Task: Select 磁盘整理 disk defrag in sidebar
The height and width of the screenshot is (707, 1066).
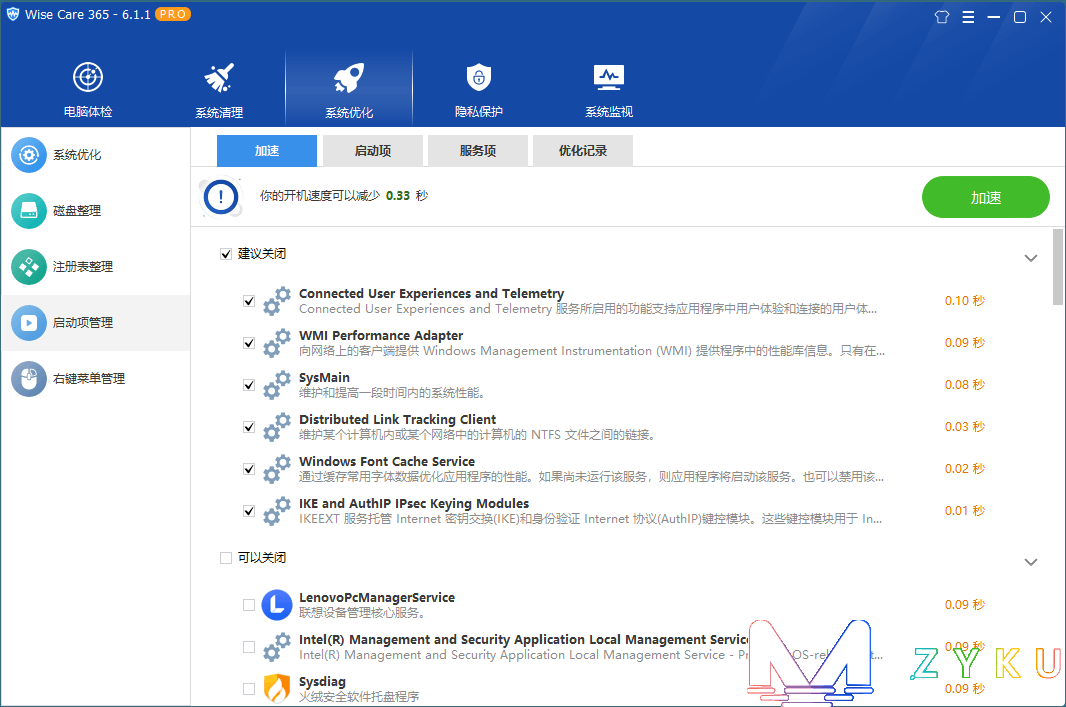Action: tap(95, 211)
